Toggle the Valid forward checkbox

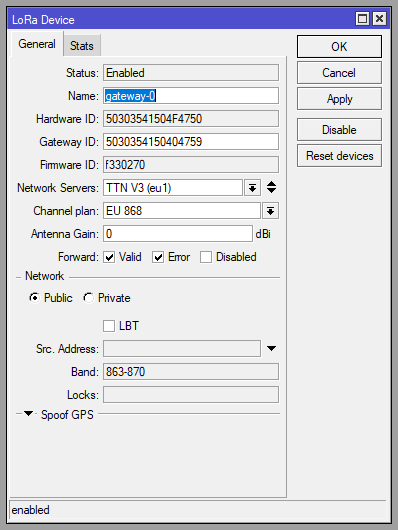[109, 257]
